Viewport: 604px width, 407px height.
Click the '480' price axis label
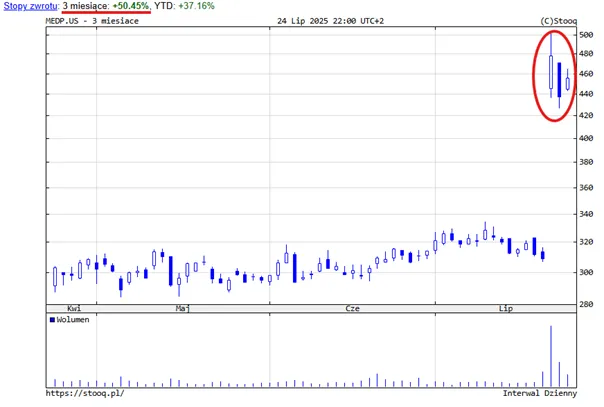coord(586,54)
